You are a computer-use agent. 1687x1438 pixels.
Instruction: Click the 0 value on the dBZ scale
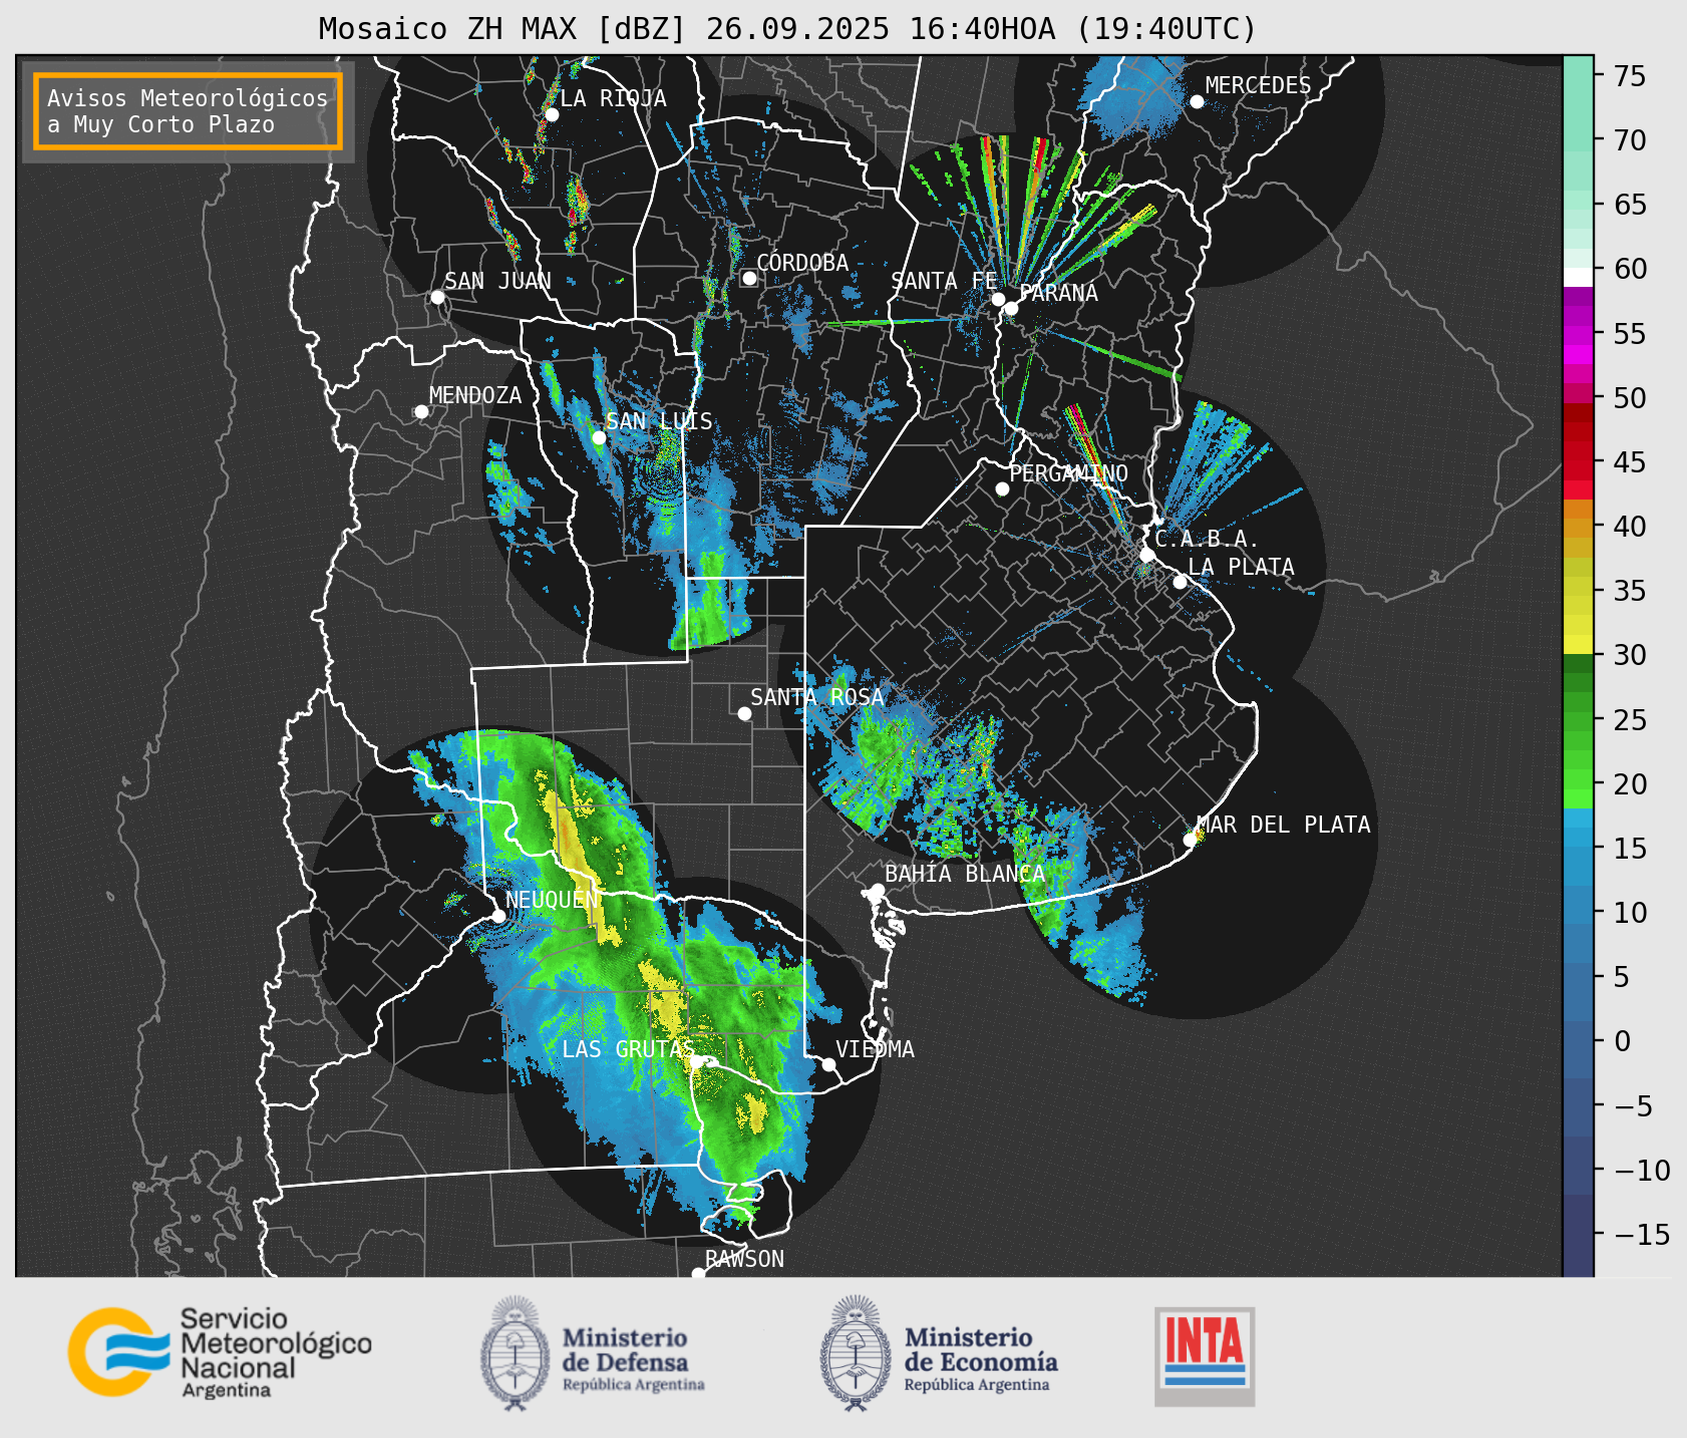[x=1621, y=1042]
